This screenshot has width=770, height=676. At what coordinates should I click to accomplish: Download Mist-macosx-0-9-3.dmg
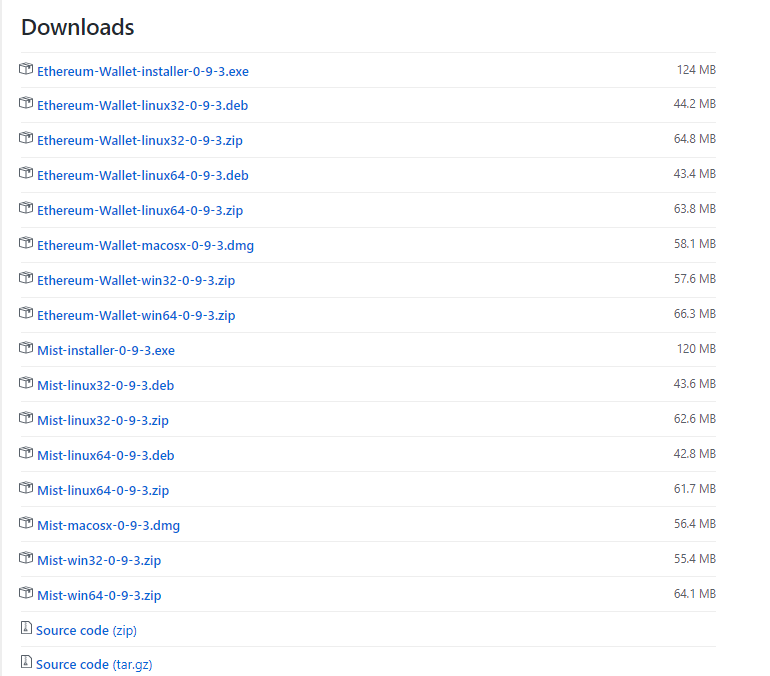click(x=109, y=526)
